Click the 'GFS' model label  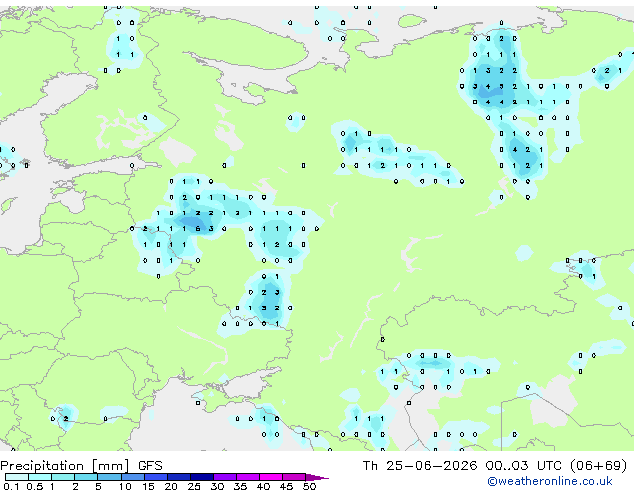tap(150, 466)
